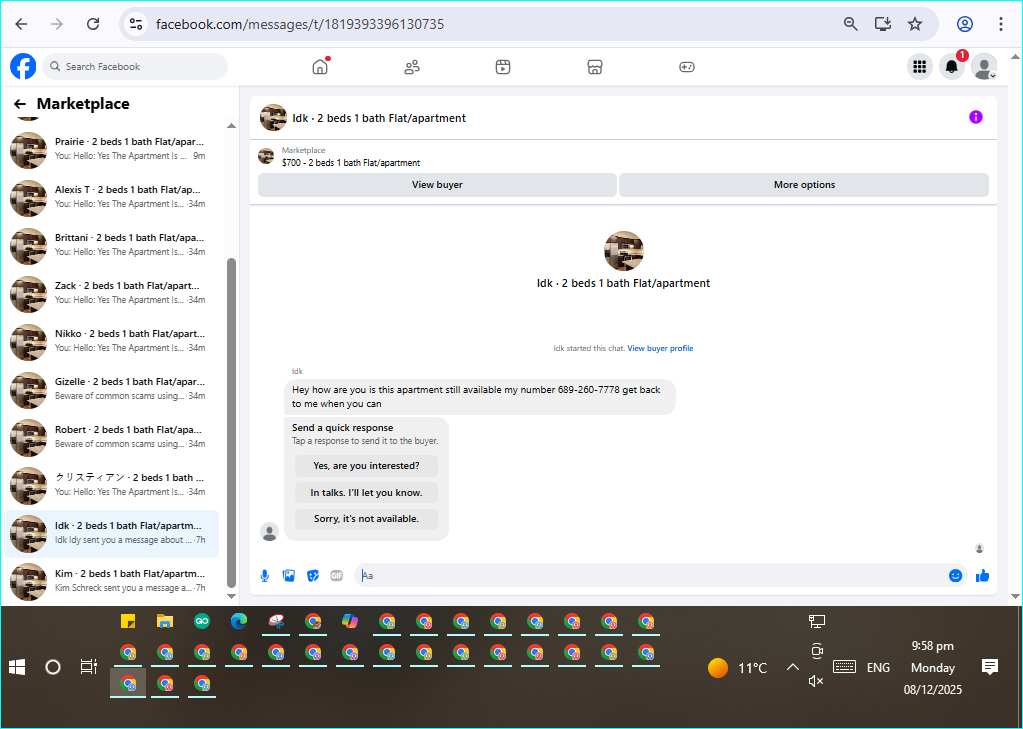
Task: Open Prairie conversation
Action: pos(111,149)
